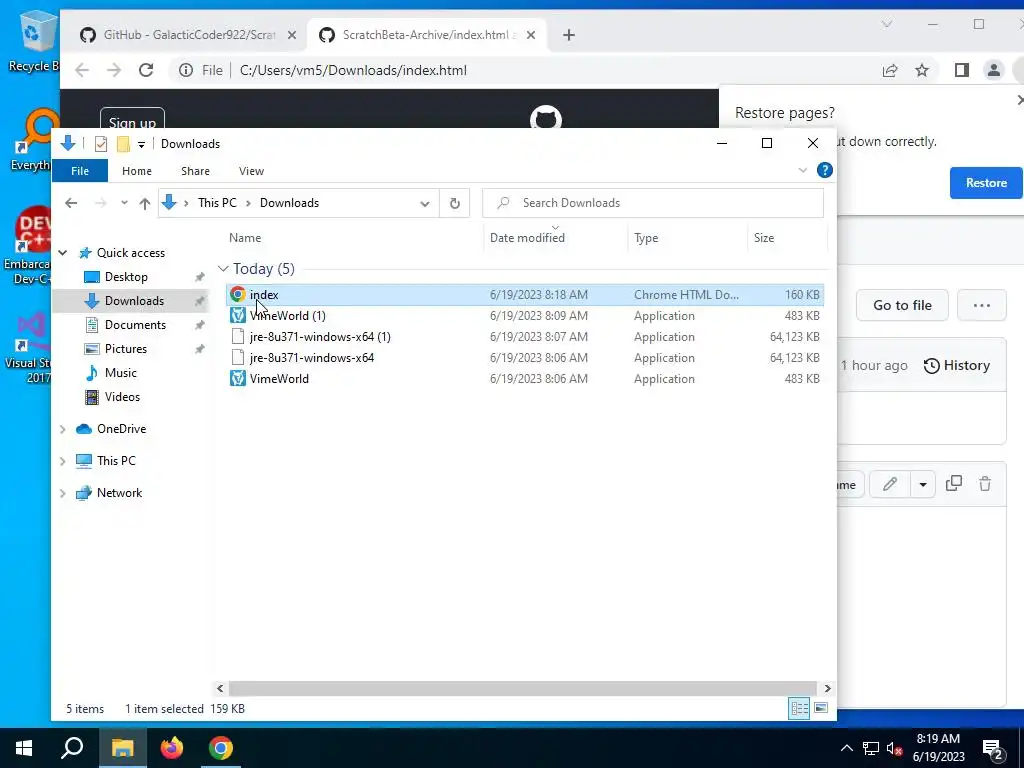Select Pictures in the navigation pane
The height and width of the screenshot is (768, 1024).
coord(125,349)
